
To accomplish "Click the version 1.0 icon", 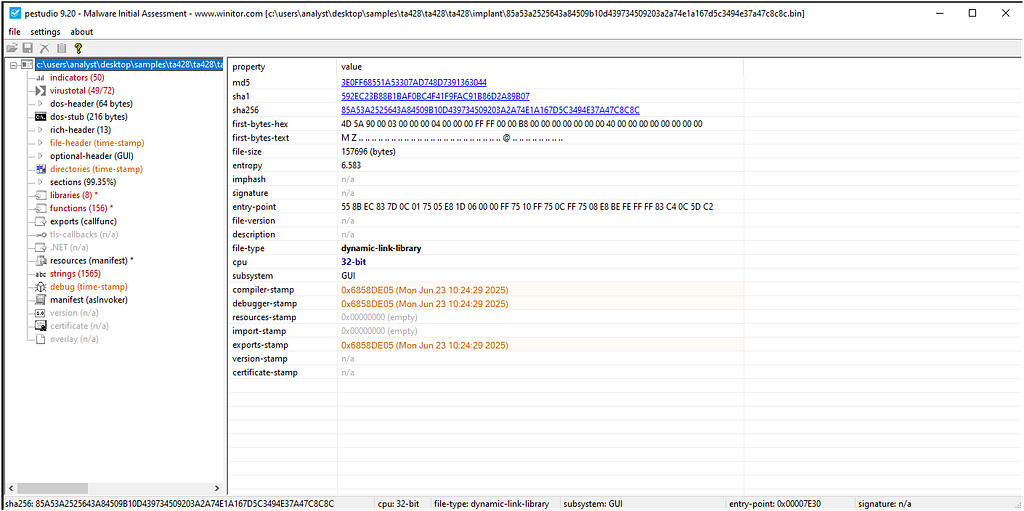I will pyautogui.click(x=40, y=313).
